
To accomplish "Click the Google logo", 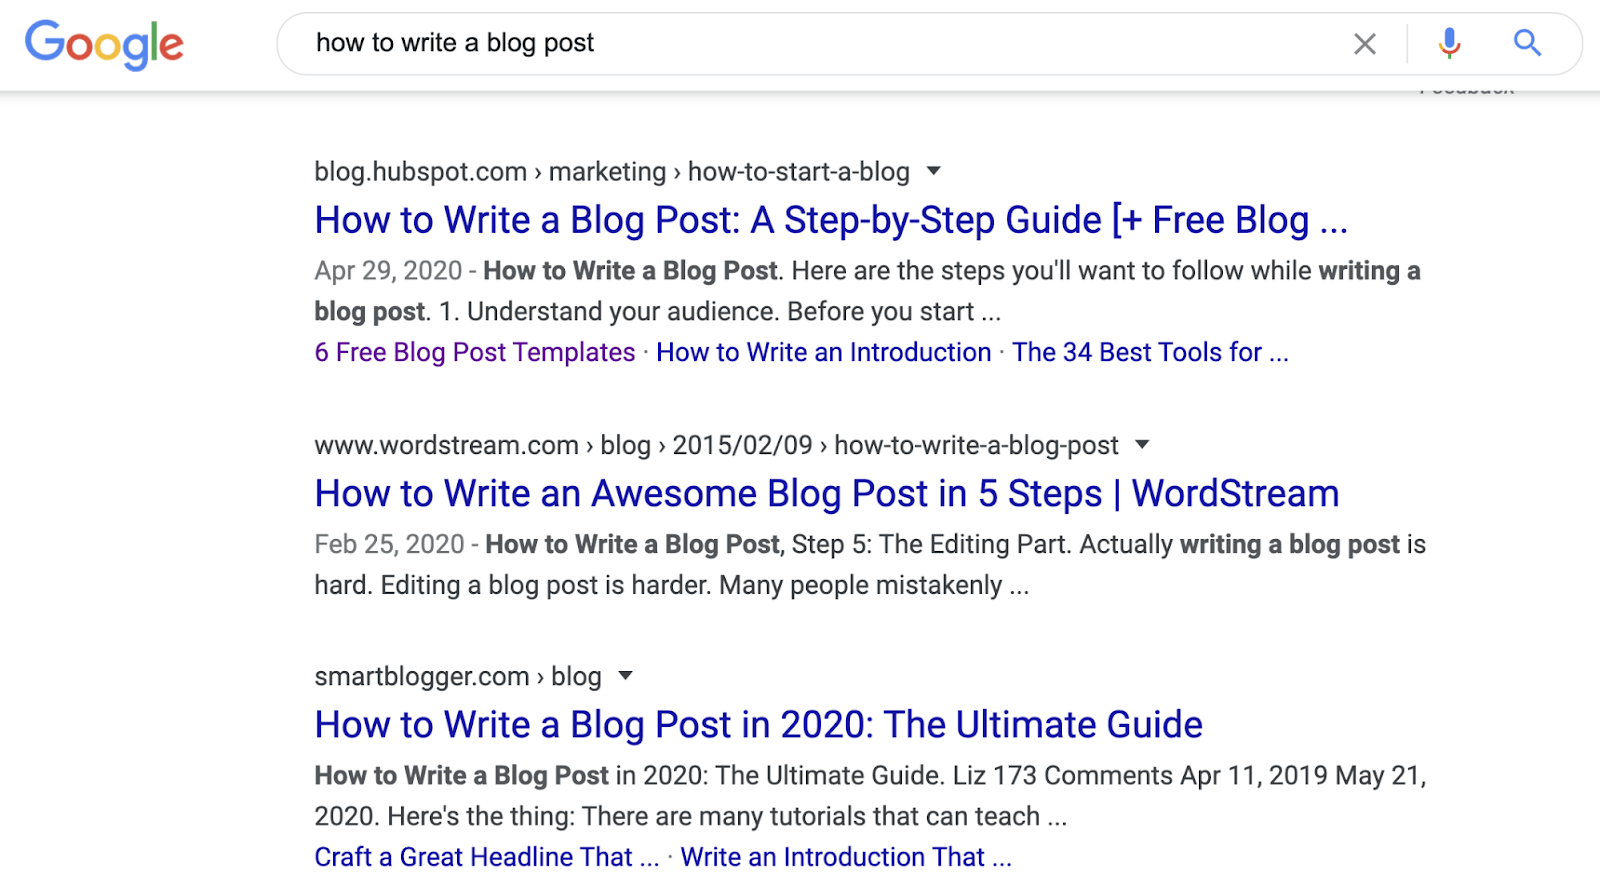I will [104, 44].
